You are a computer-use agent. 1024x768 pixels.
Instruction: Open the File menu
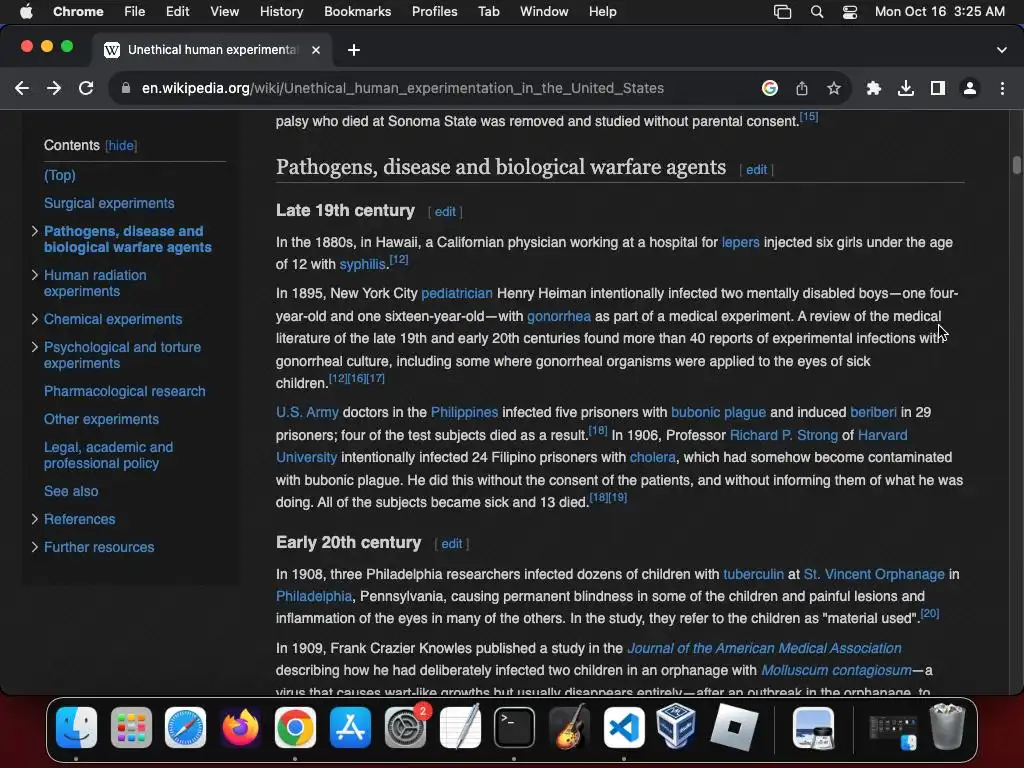(135, 12)
